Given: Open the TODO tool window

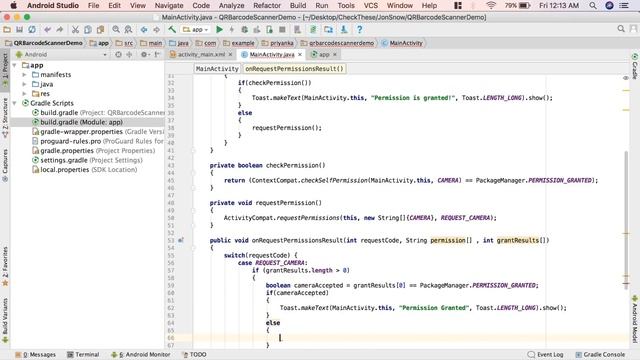Looking at the screenshot, I should [x=194, y=354].
